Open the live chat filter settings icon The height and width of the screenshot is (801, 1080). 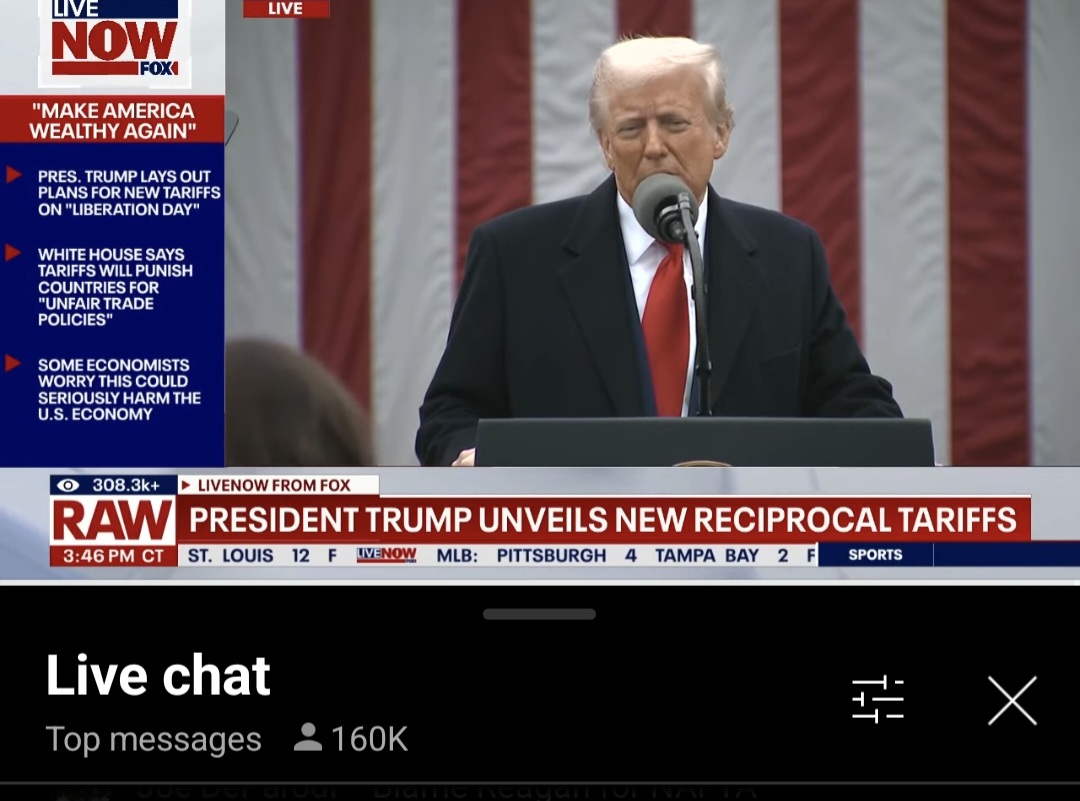878,700
